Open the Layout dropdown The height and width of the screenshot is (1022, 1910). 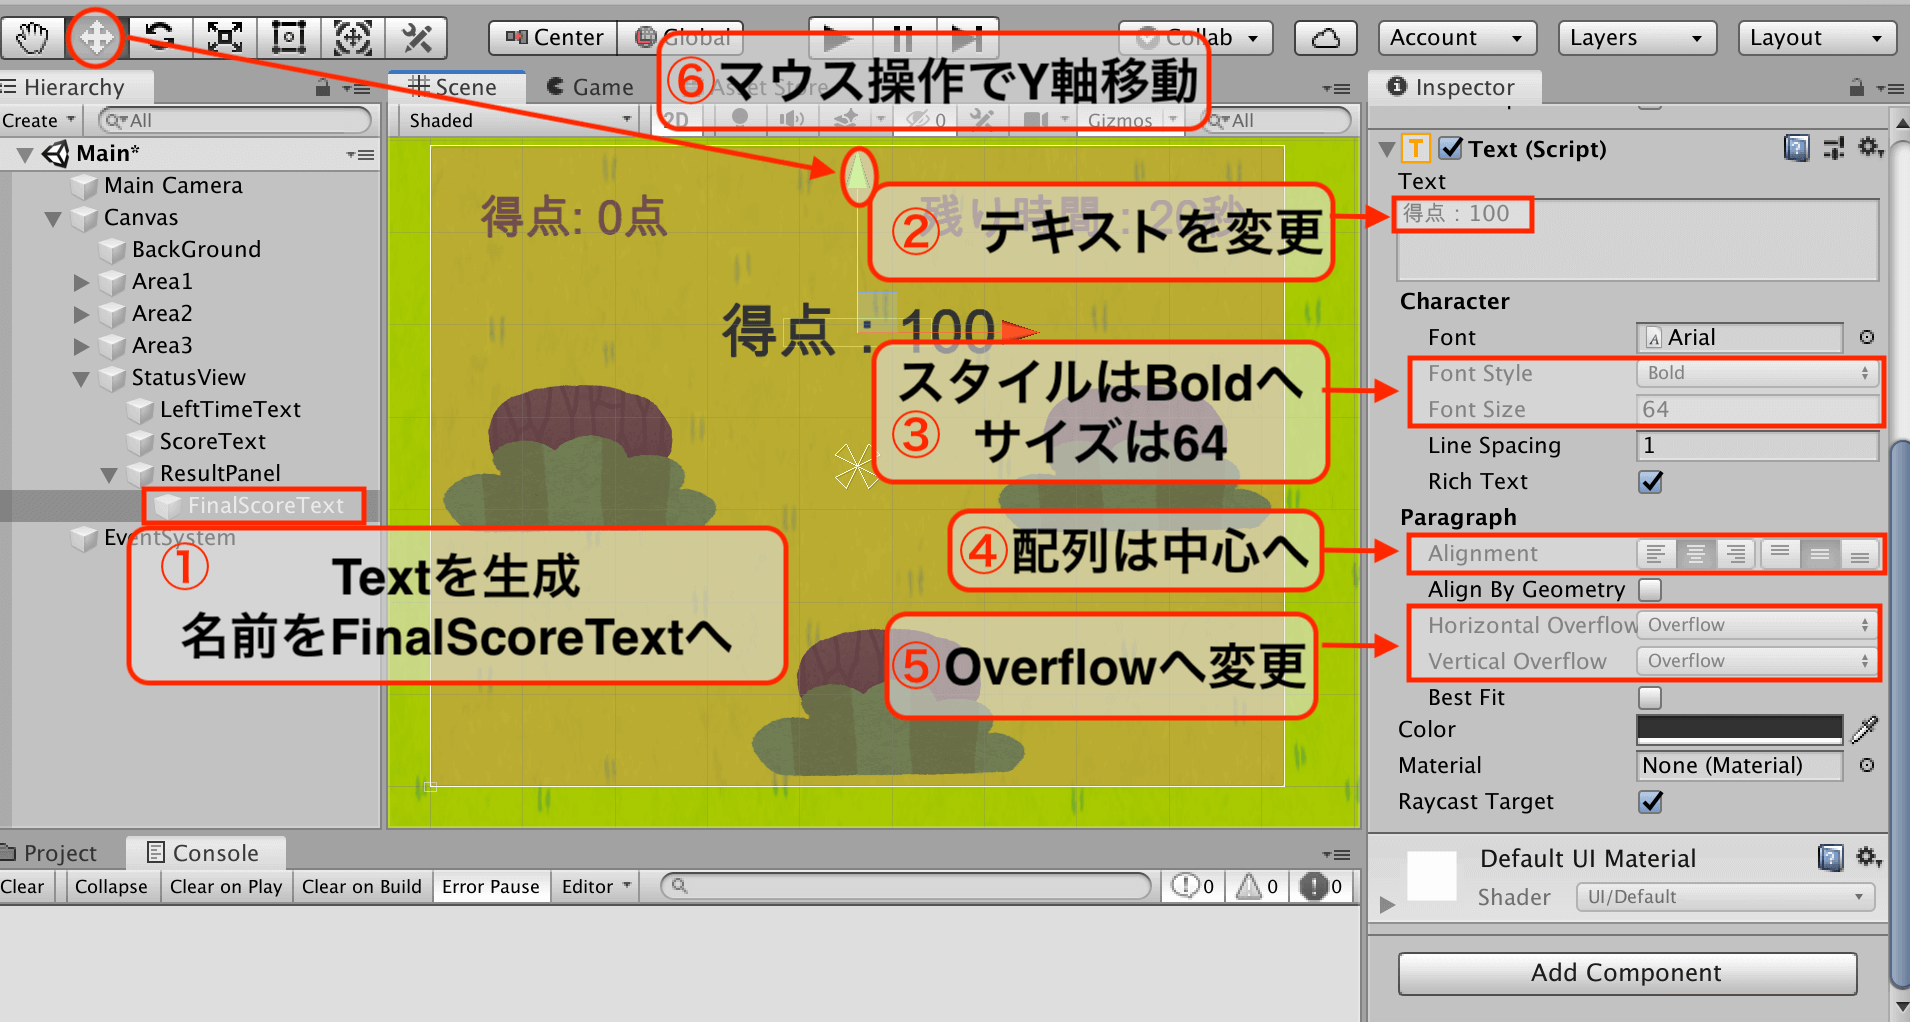[1818, 38]
